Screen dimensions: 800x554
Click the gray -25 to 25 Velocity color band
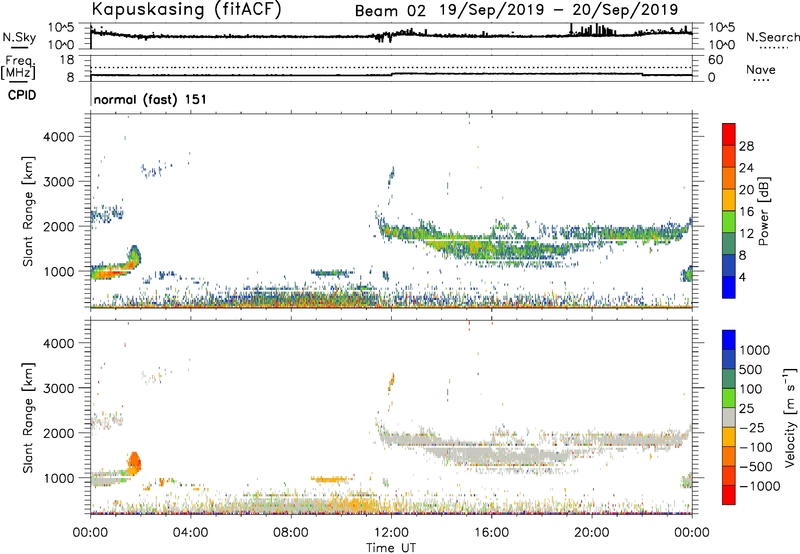[x=729, y=418]
